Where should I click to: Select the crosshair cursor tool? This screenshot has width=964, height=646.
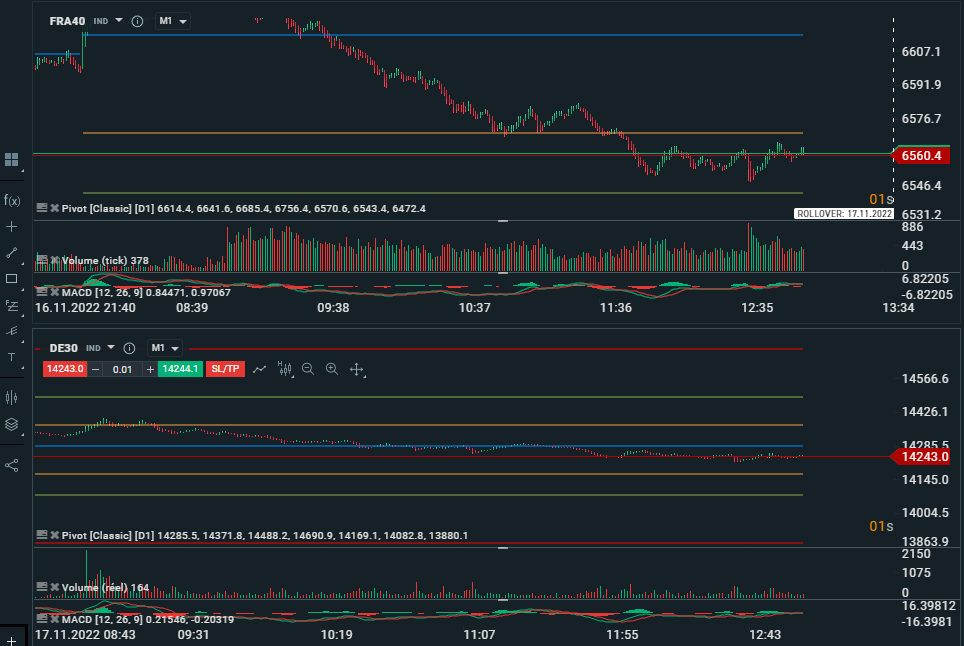12,227
